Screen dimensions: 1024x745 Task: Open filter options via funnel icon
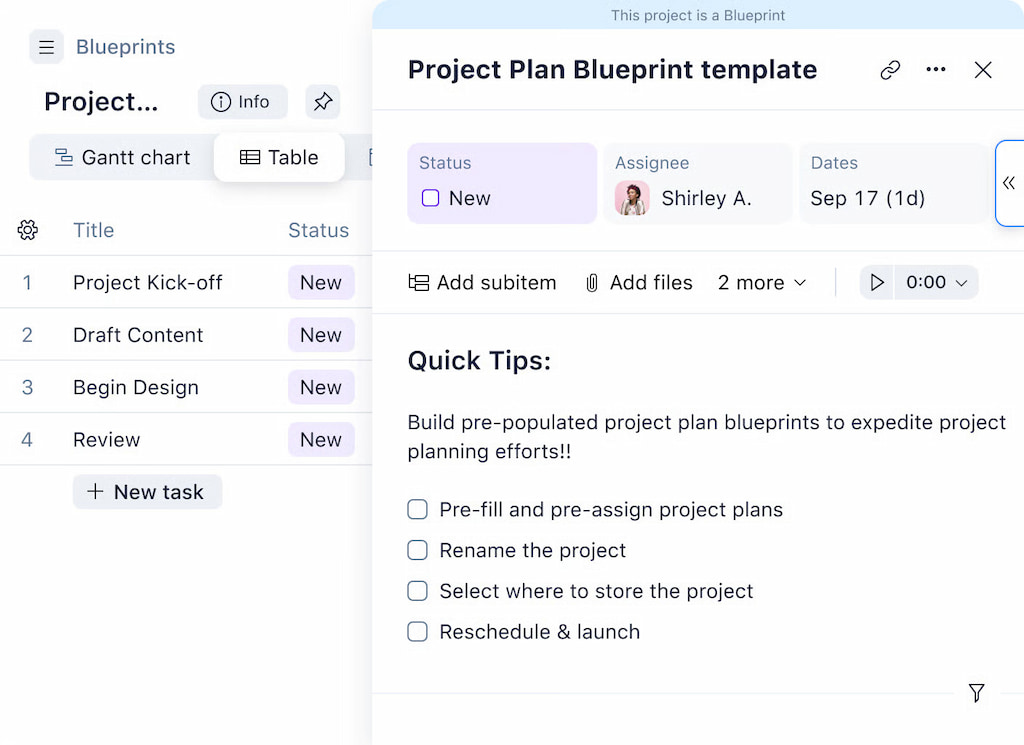[976, 693]
